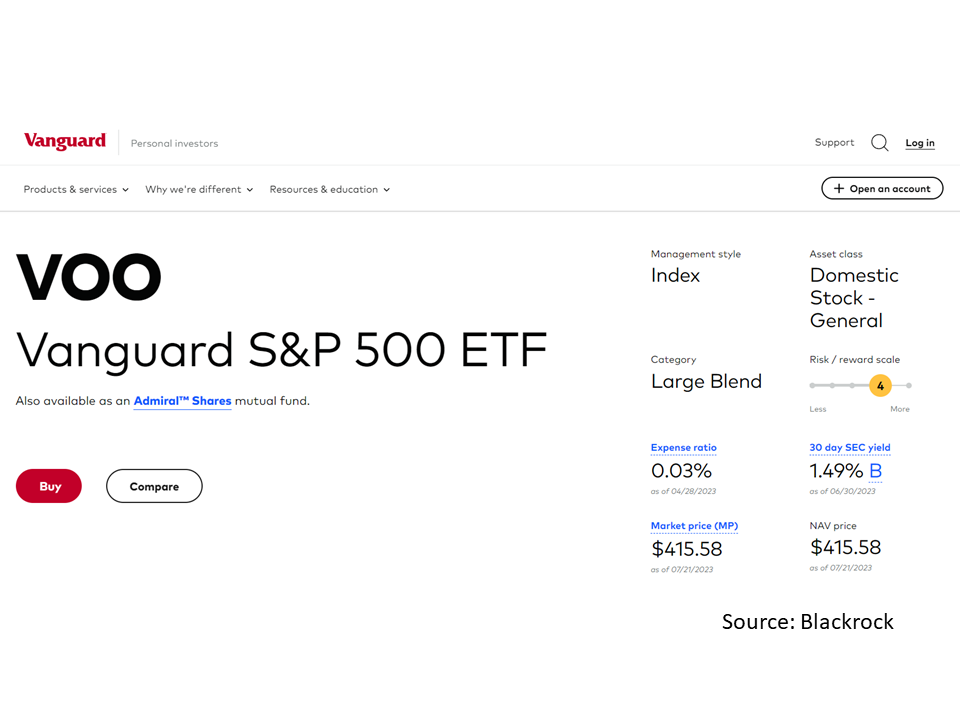
Task: Click the search magnifier icon
Action: tap(880, 143)
